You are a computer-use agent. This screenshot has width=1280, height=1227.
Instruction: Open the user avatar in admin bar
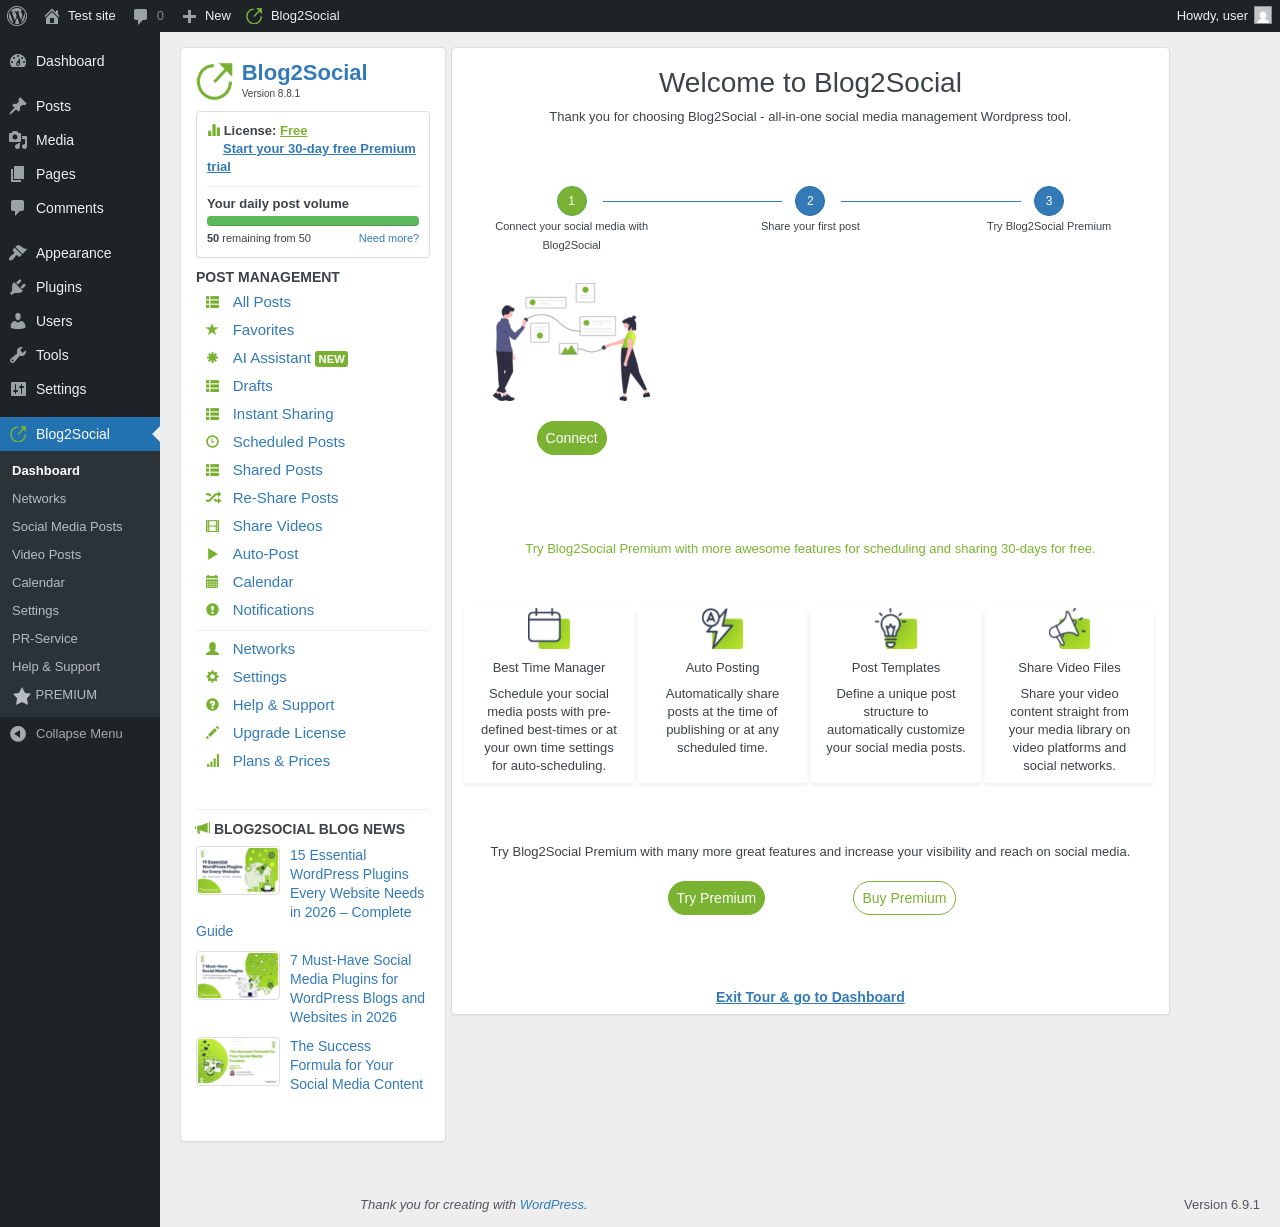(1263, 16)
